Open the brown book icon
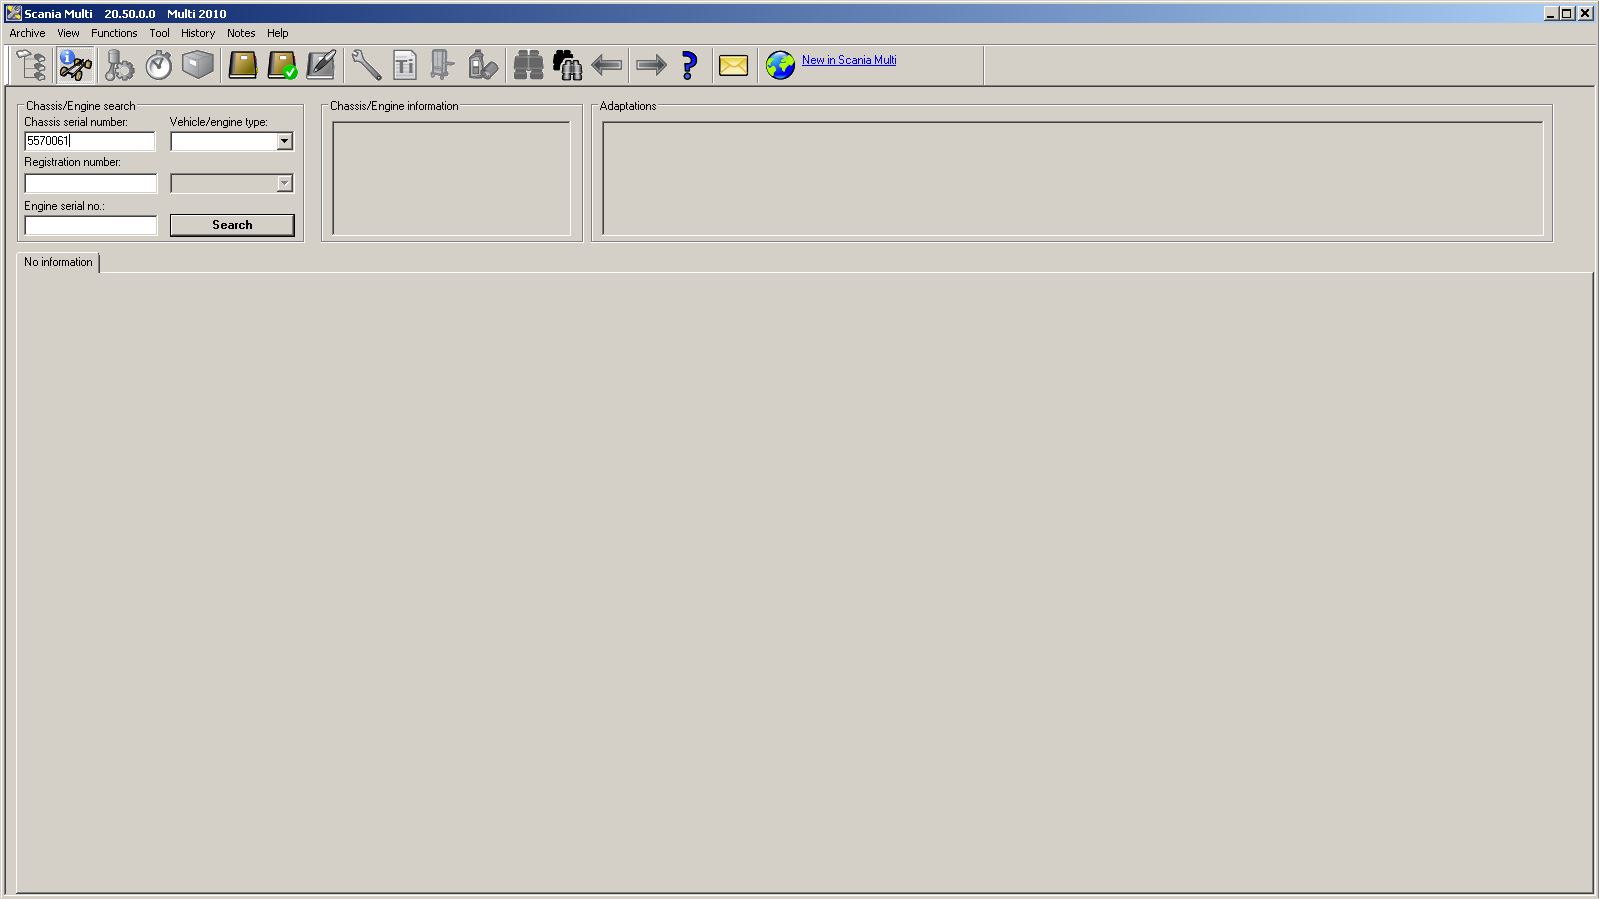Image resolution: width=1599 pixels, height=899 pixels. pos(243,65)
